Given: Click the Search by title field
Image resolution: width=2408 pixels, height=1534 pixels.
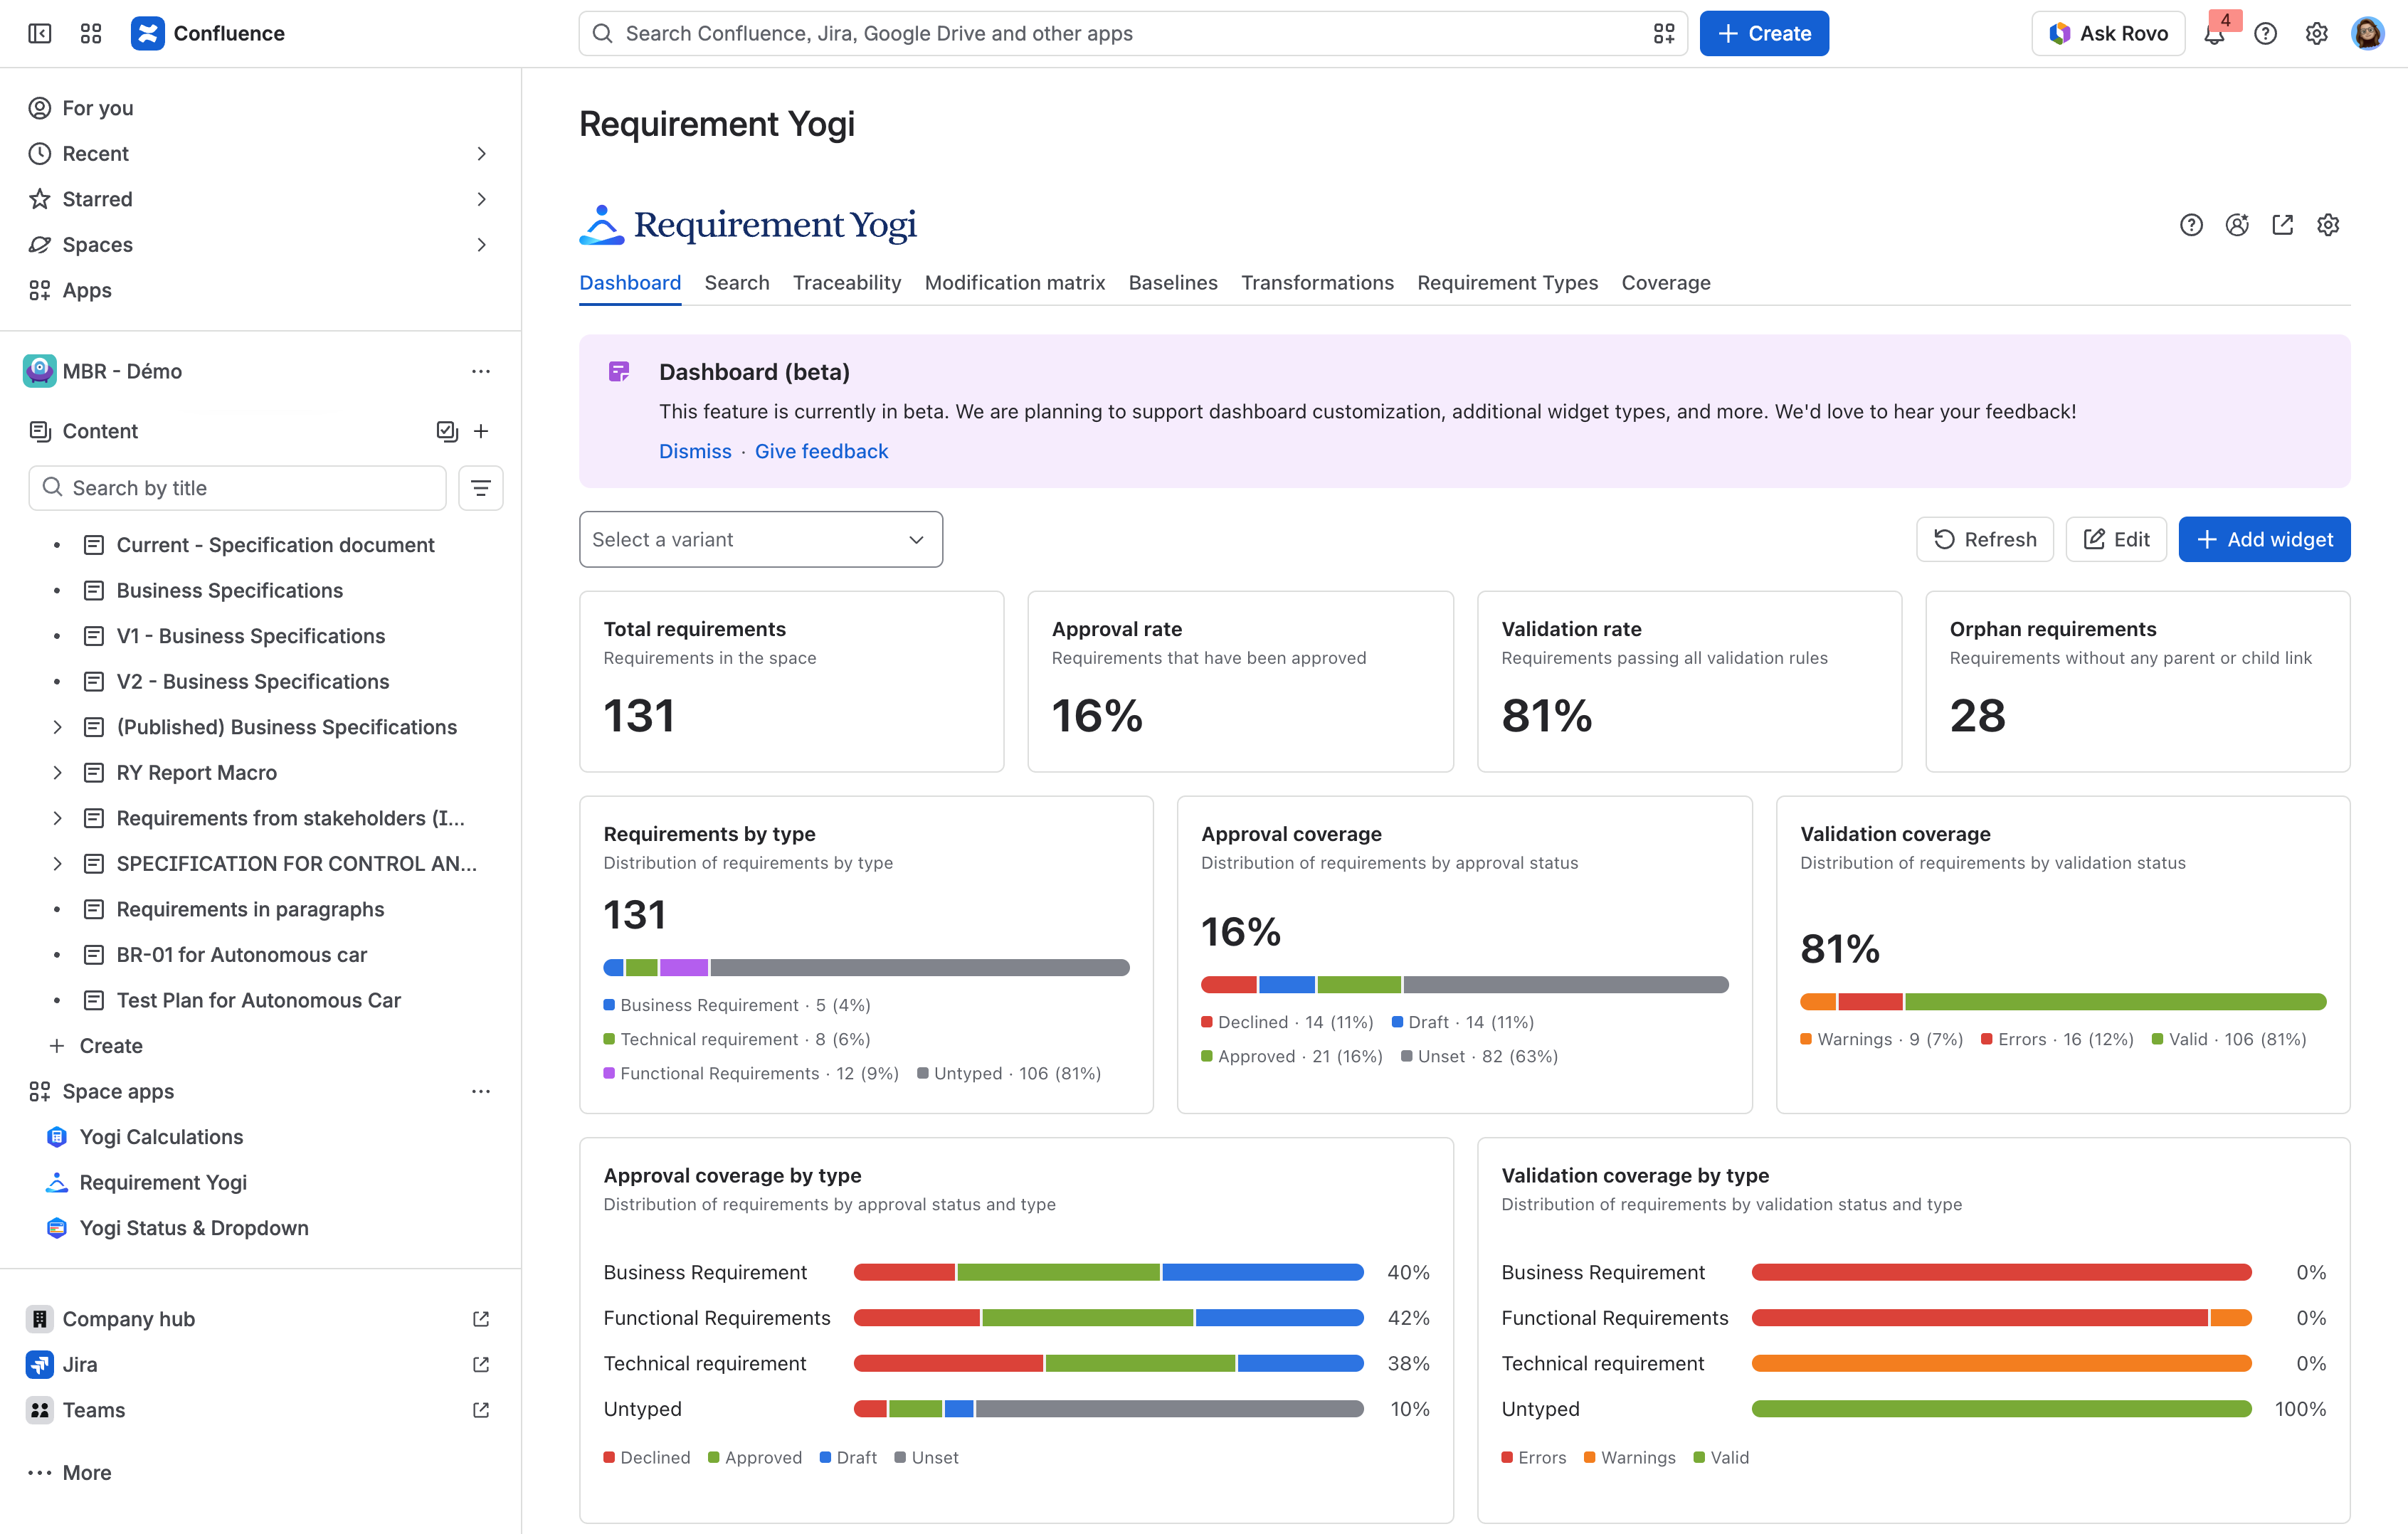Looking at the screenshot, I should click(238, 488).
